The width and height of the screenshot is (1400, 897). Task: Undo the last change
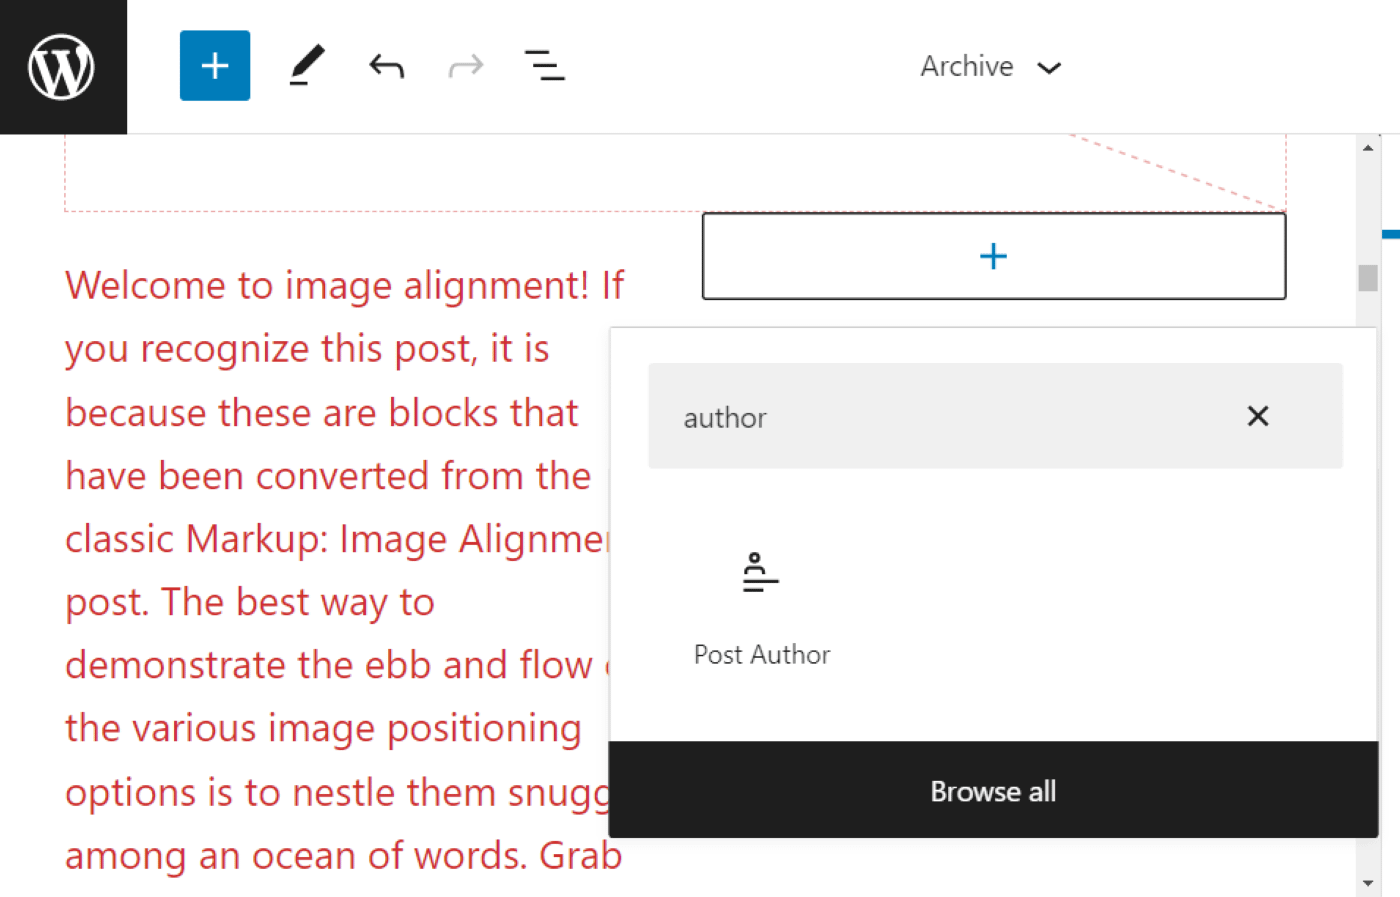point(385,65)
